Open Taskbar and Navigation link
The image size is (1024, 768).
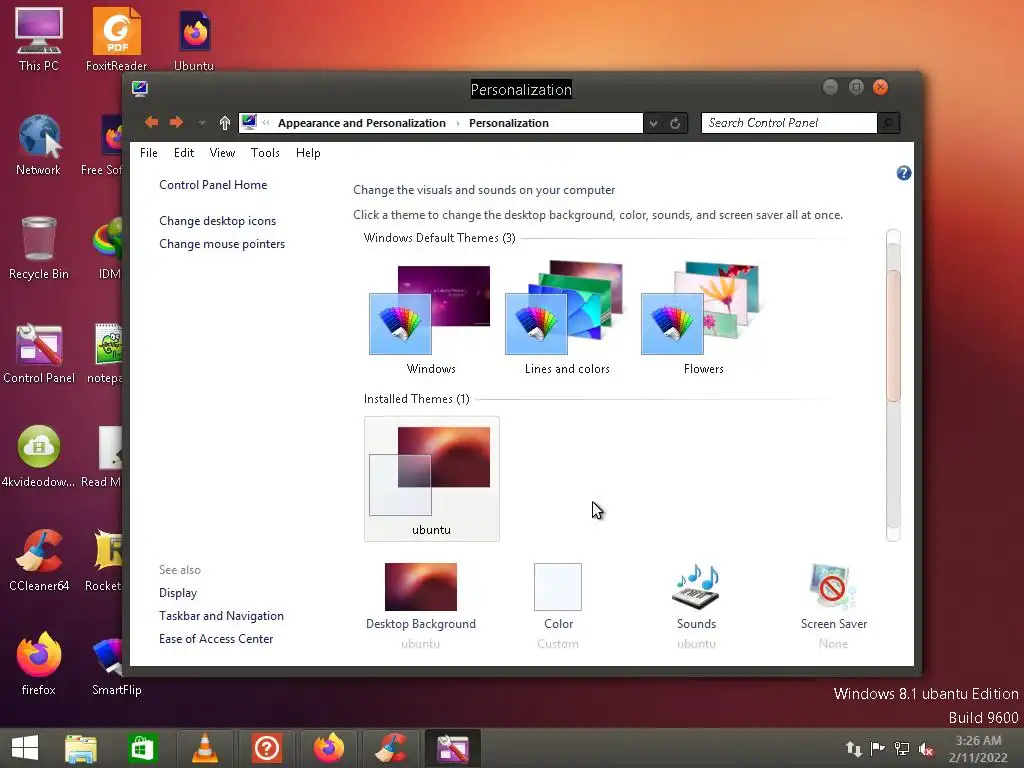click(x=221, y=616)
